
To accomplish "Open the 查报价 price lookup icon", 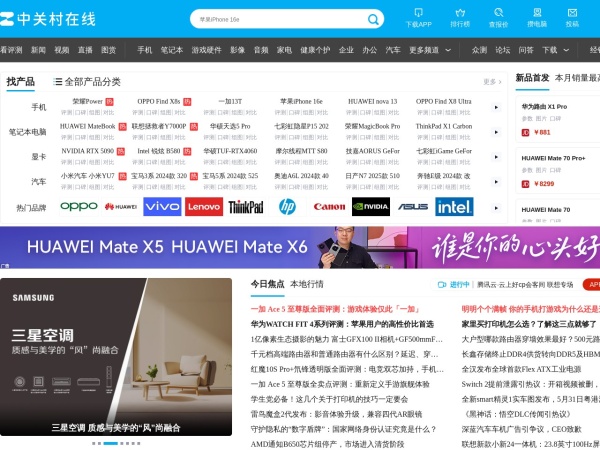I will (498, 18).
